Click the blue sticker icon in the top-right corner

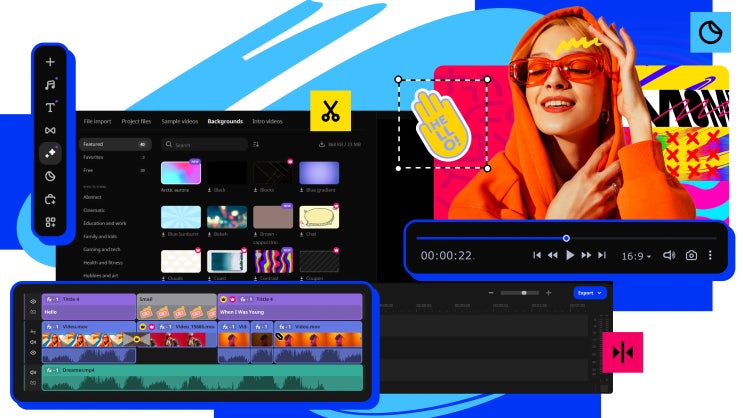point(710,32)
